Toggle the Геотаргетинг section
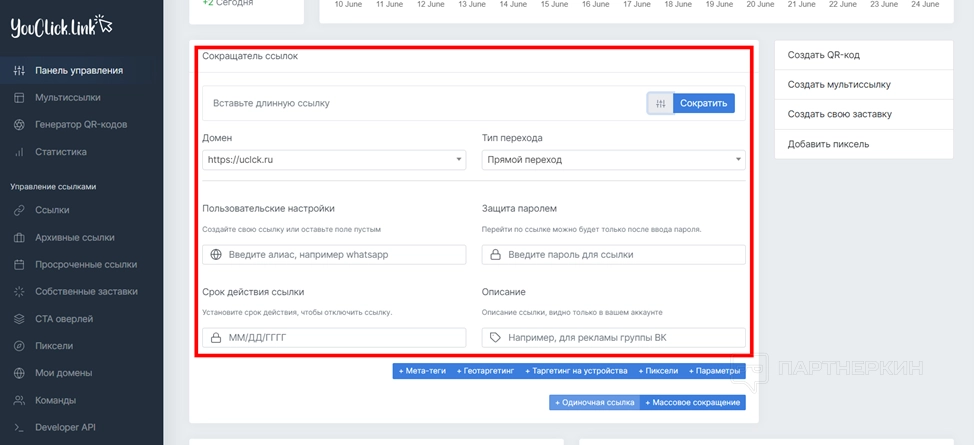The image size is (974, 445). point(486,371)
